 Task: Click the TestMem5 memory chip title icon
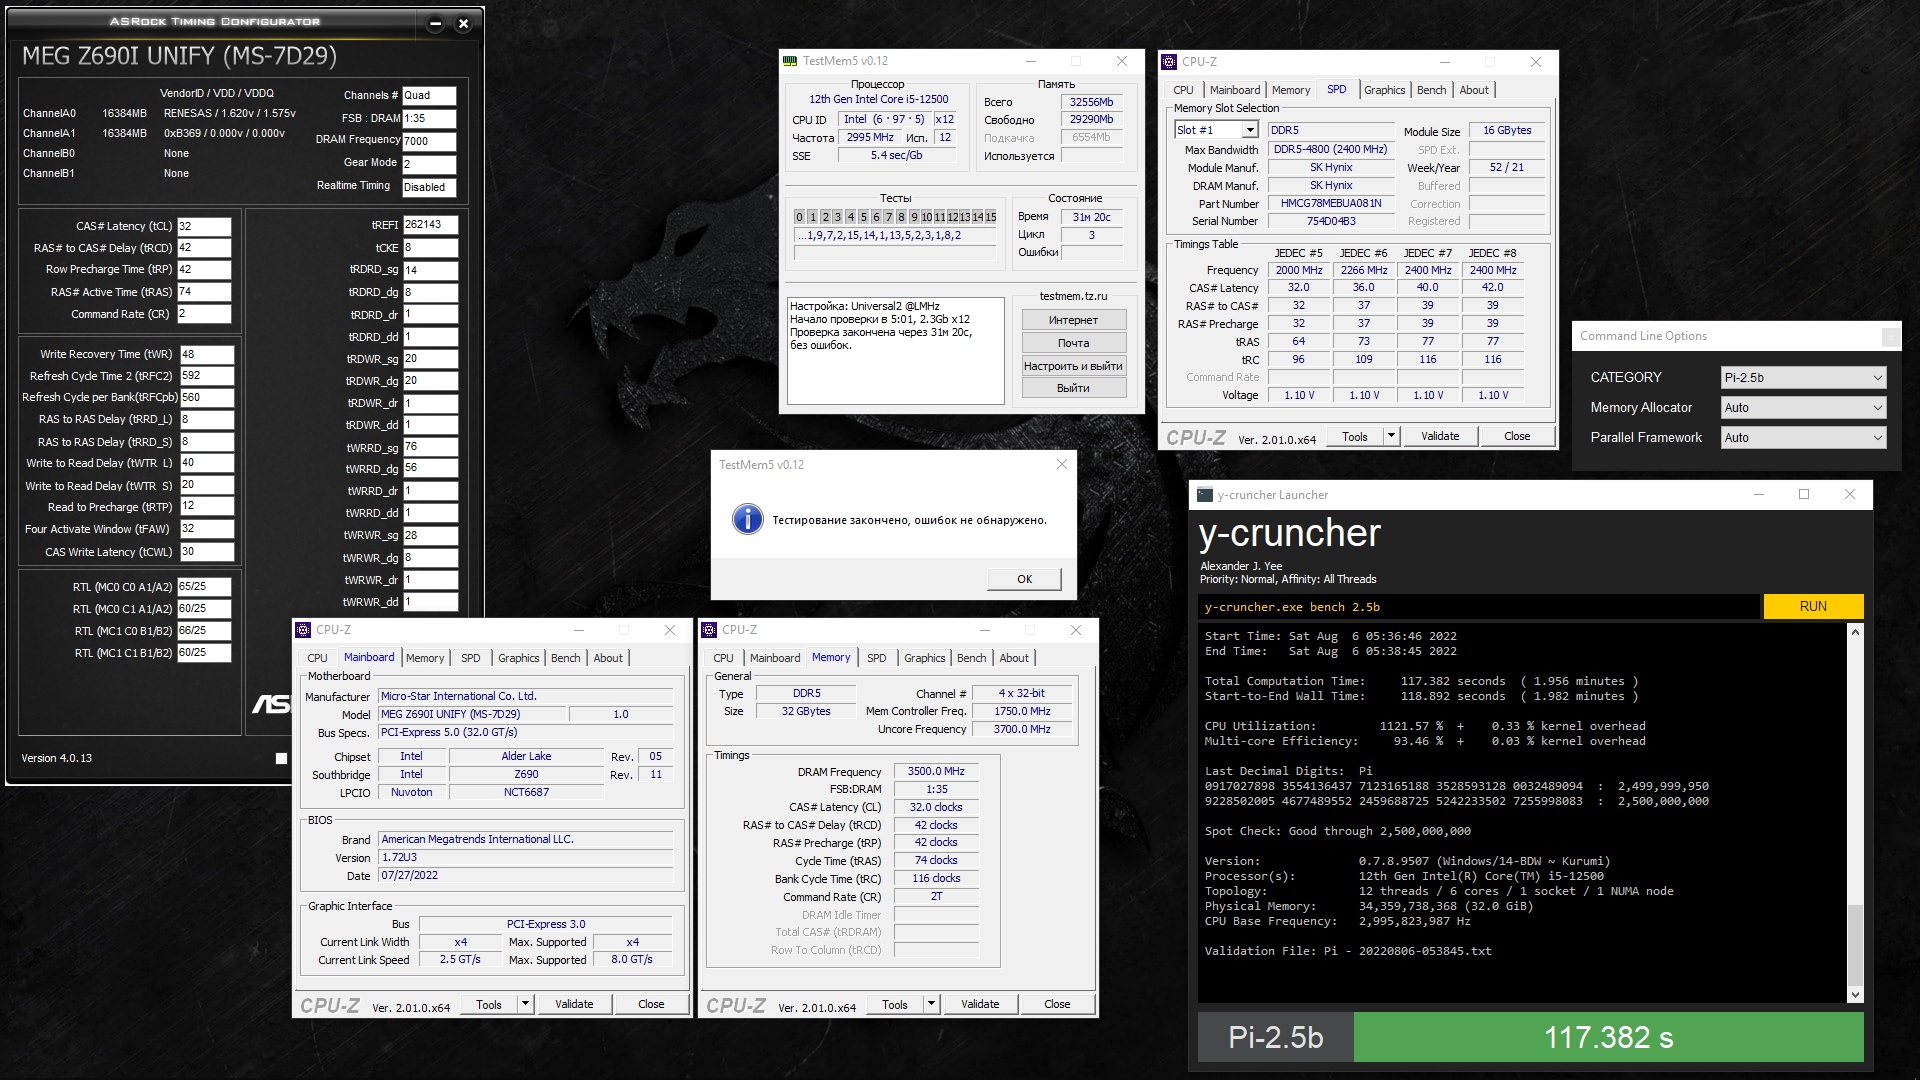[790, 61]
